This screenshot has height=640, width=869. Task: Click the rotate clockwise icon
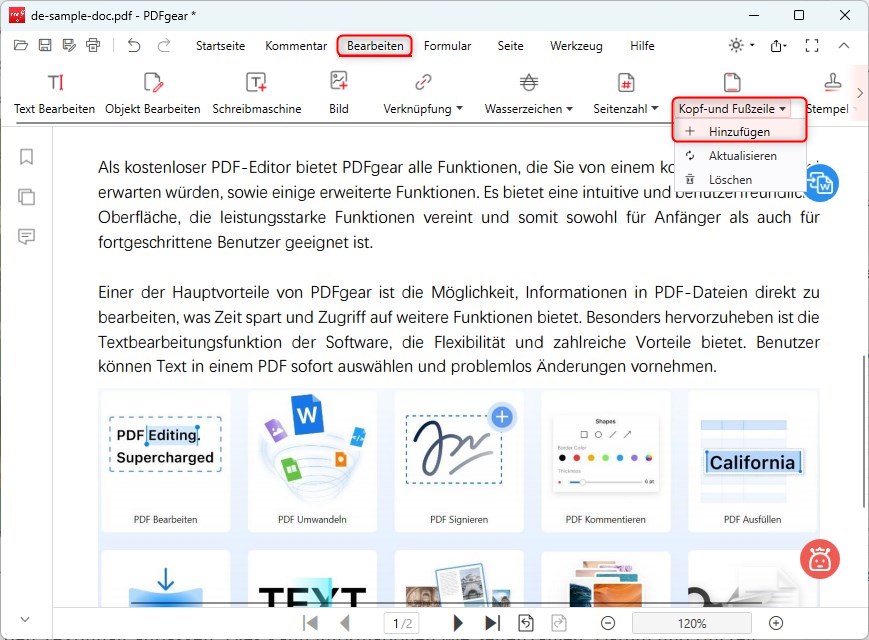click(x=559, y=623)
